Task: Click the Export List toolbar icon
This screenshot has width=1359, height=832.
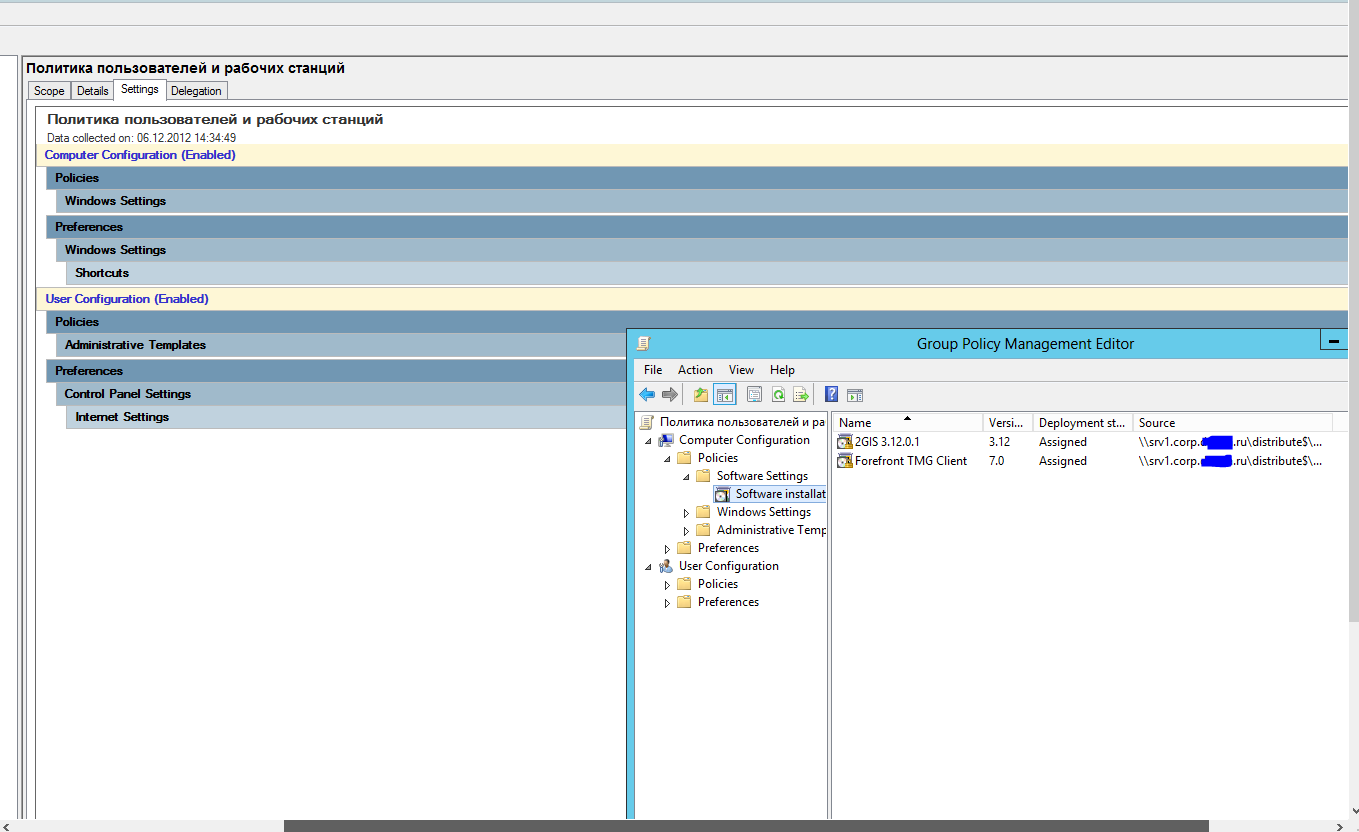Action: [x=801, y=395]
